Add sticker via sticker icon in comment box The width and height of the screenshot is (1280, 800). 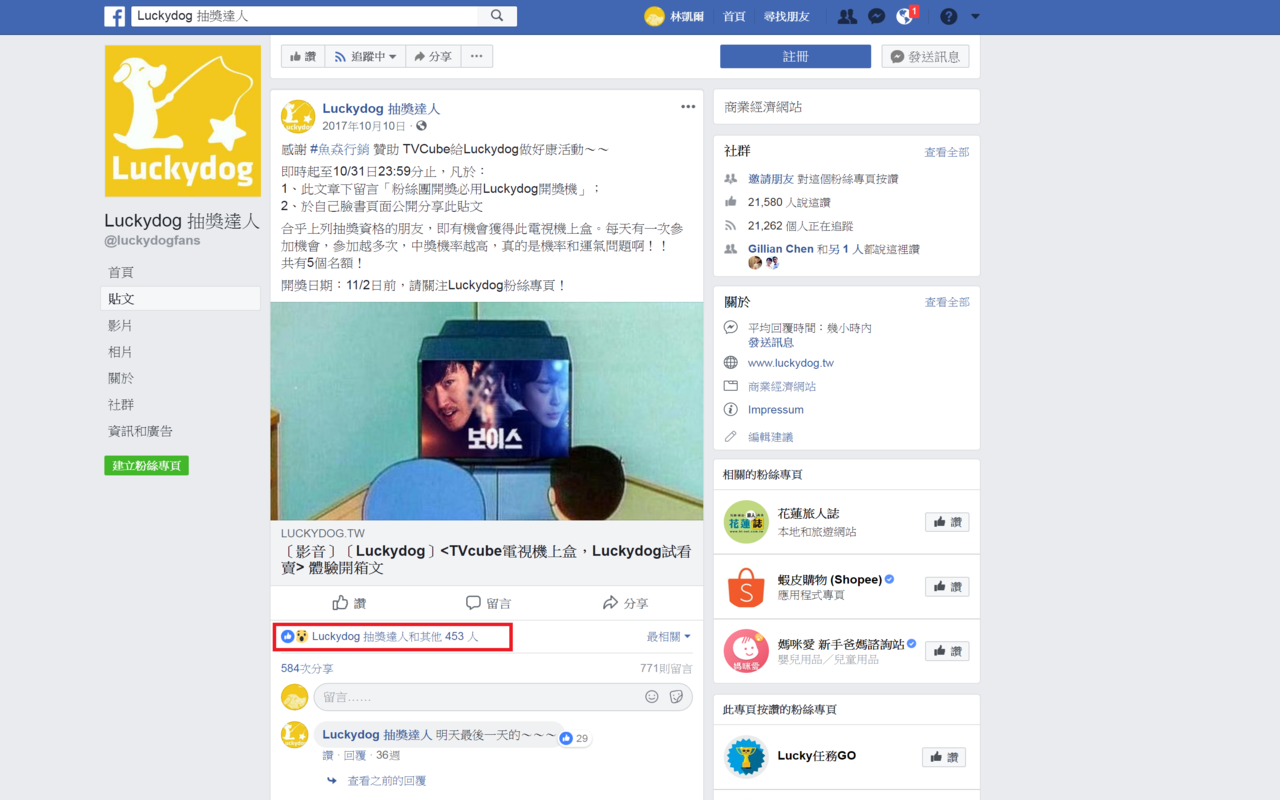coord(676,697)
